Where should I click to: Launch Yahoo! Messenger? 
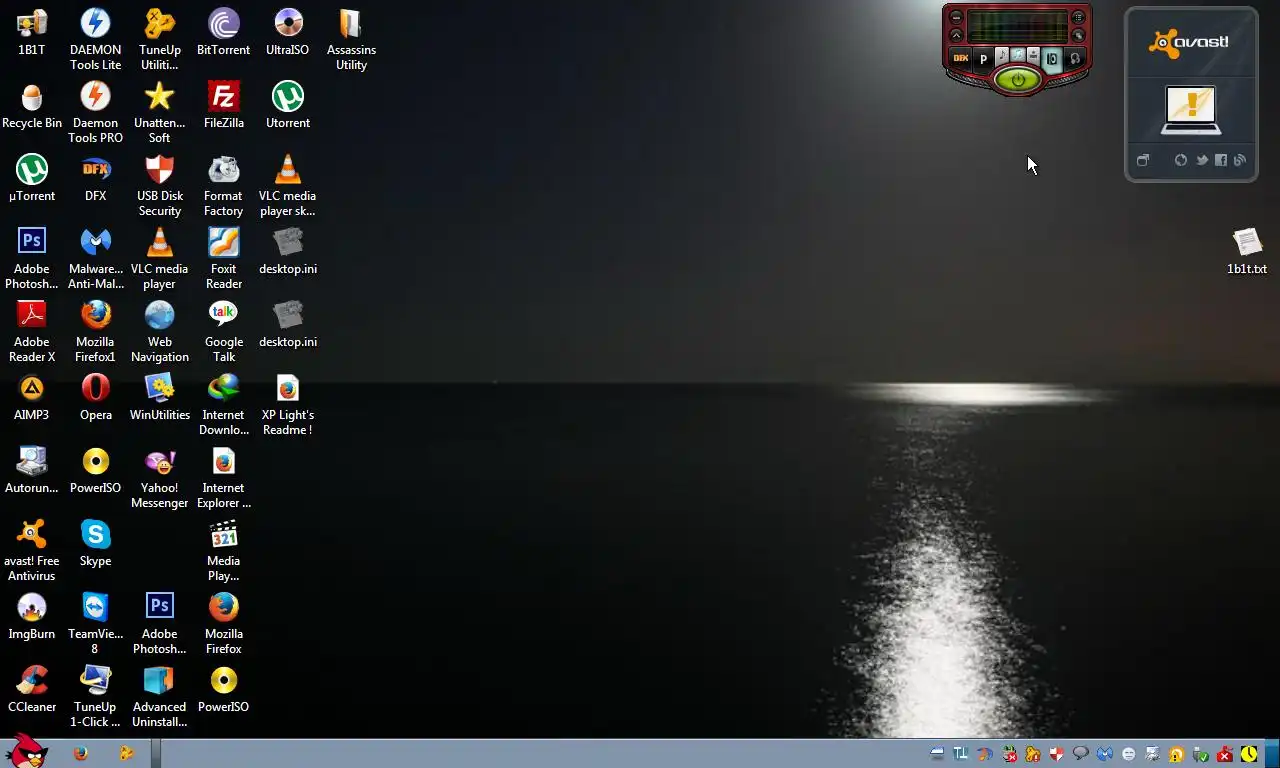pyautogui.click(x=160, y=477)
